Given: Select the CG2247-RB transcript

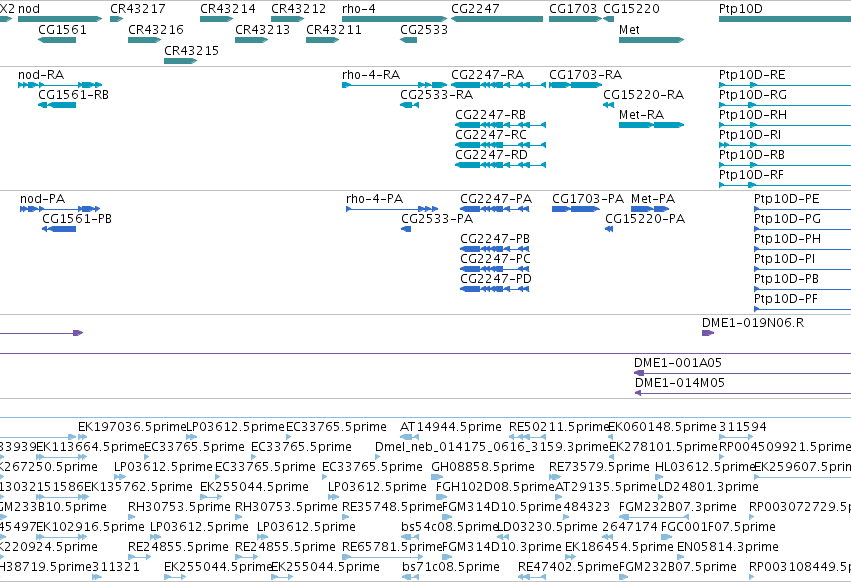Looking at the screenshot, I should [491, 115].
